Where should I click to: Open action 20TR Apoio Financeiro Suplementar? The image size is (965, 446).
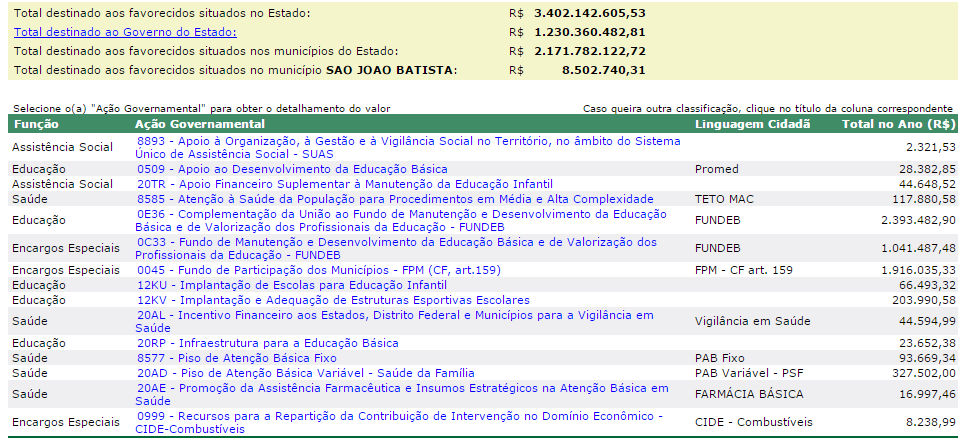[x=345, y=184]
